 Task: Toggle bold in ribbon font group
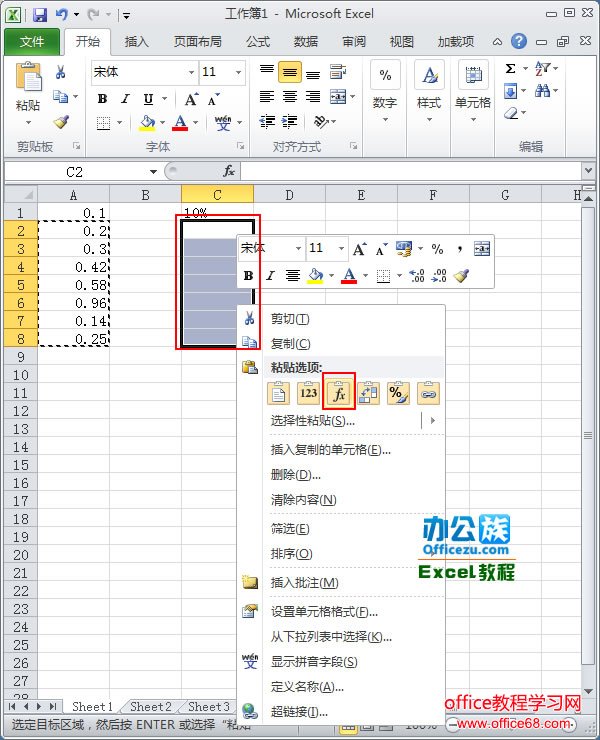click(102, 99)
